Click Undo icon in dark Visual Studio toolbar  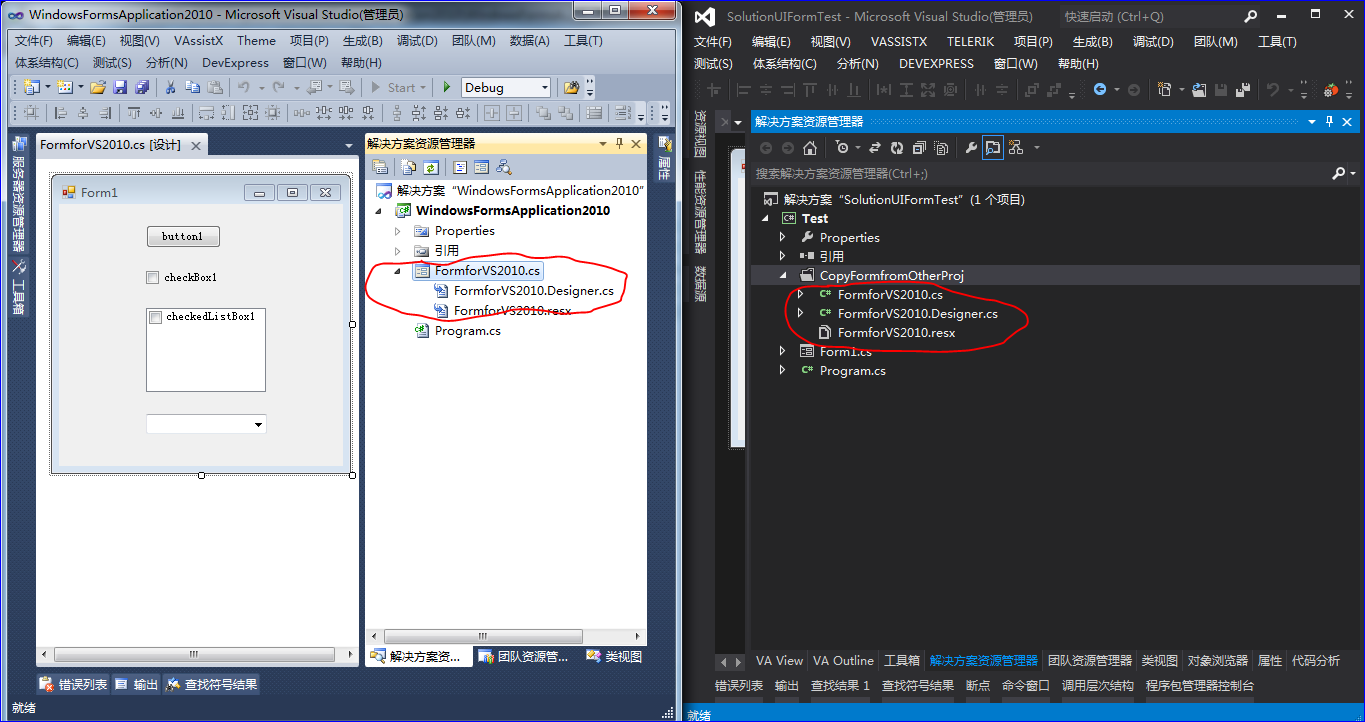1273,89
